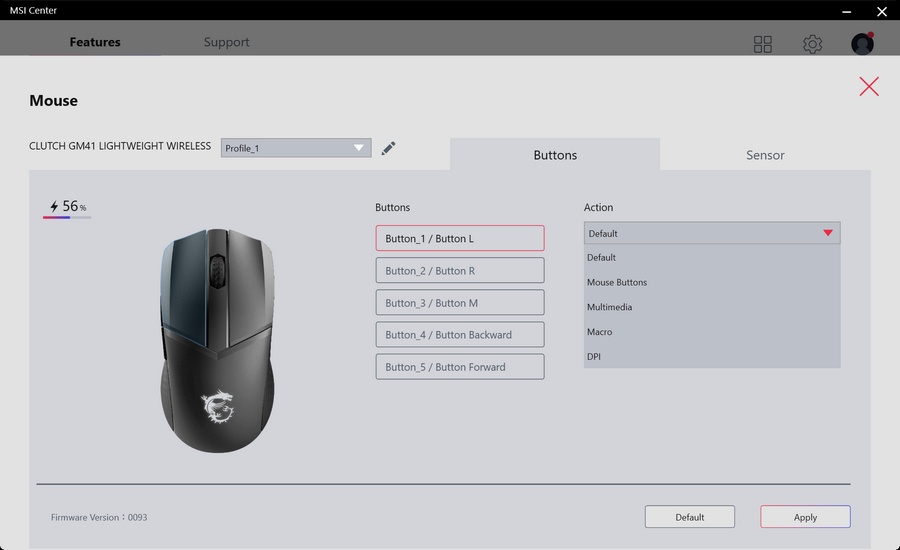Open the Support tab

click(226, 42)
